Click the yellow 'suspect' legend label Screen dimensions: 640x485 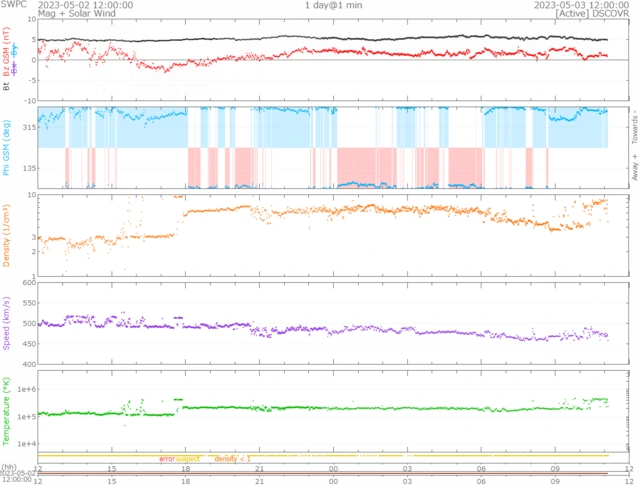(188, 459)
